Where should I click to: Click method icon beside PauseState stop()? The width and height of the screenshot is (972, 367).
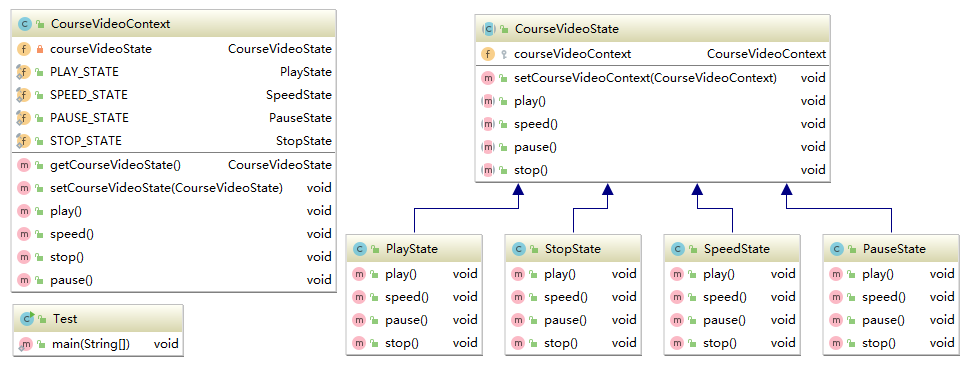click(836, 343)
